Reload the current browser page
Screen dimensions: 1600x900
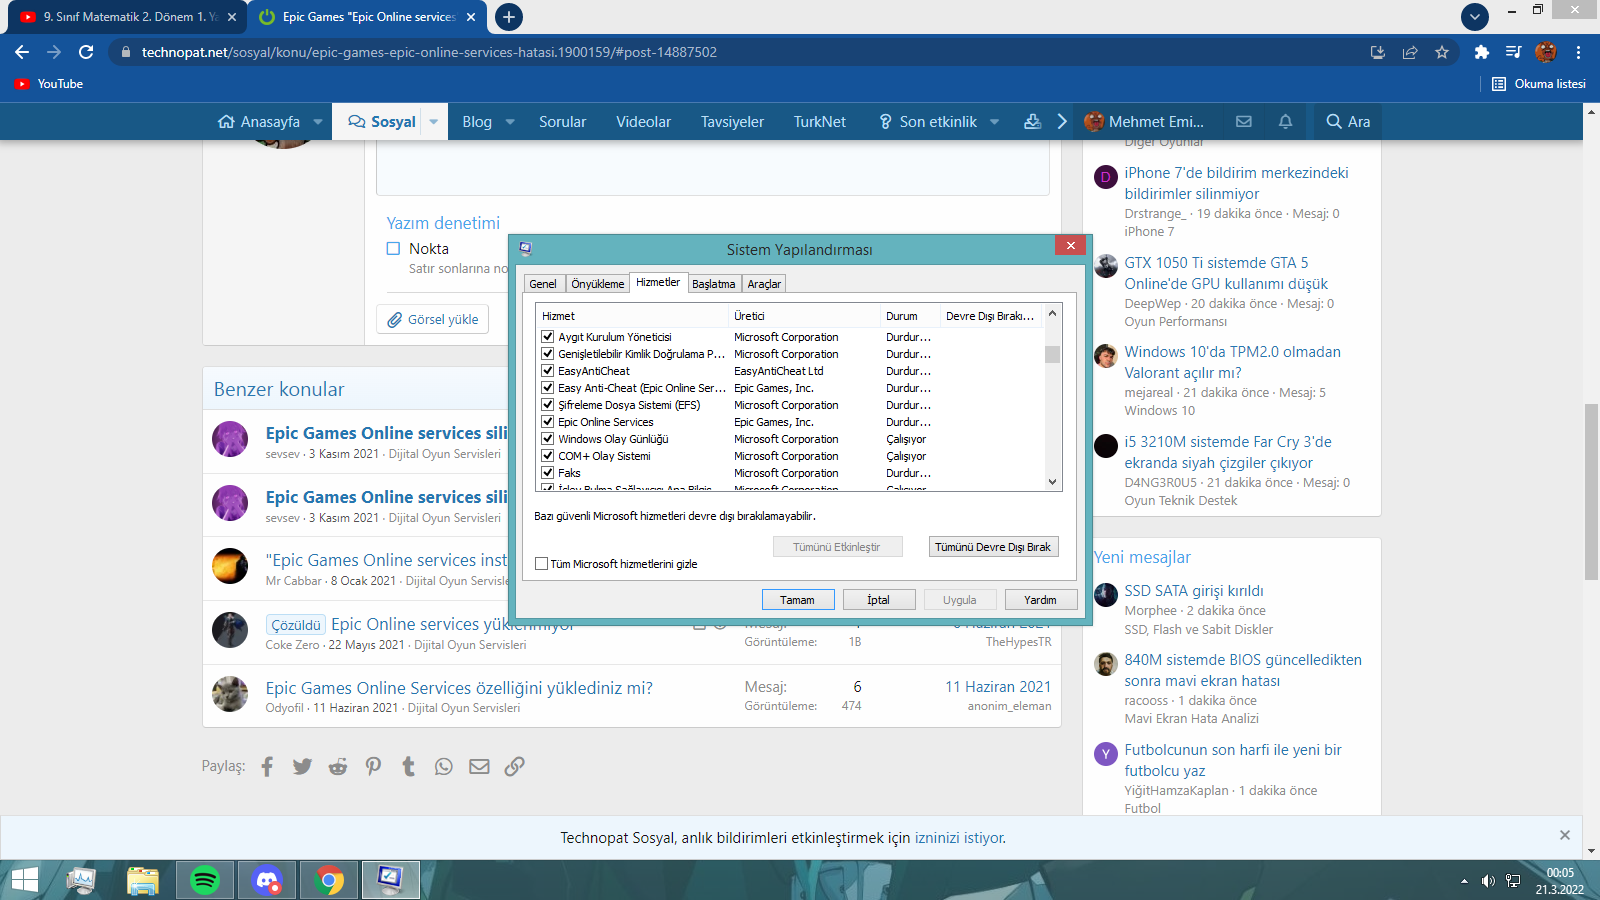tap(86, 52)
